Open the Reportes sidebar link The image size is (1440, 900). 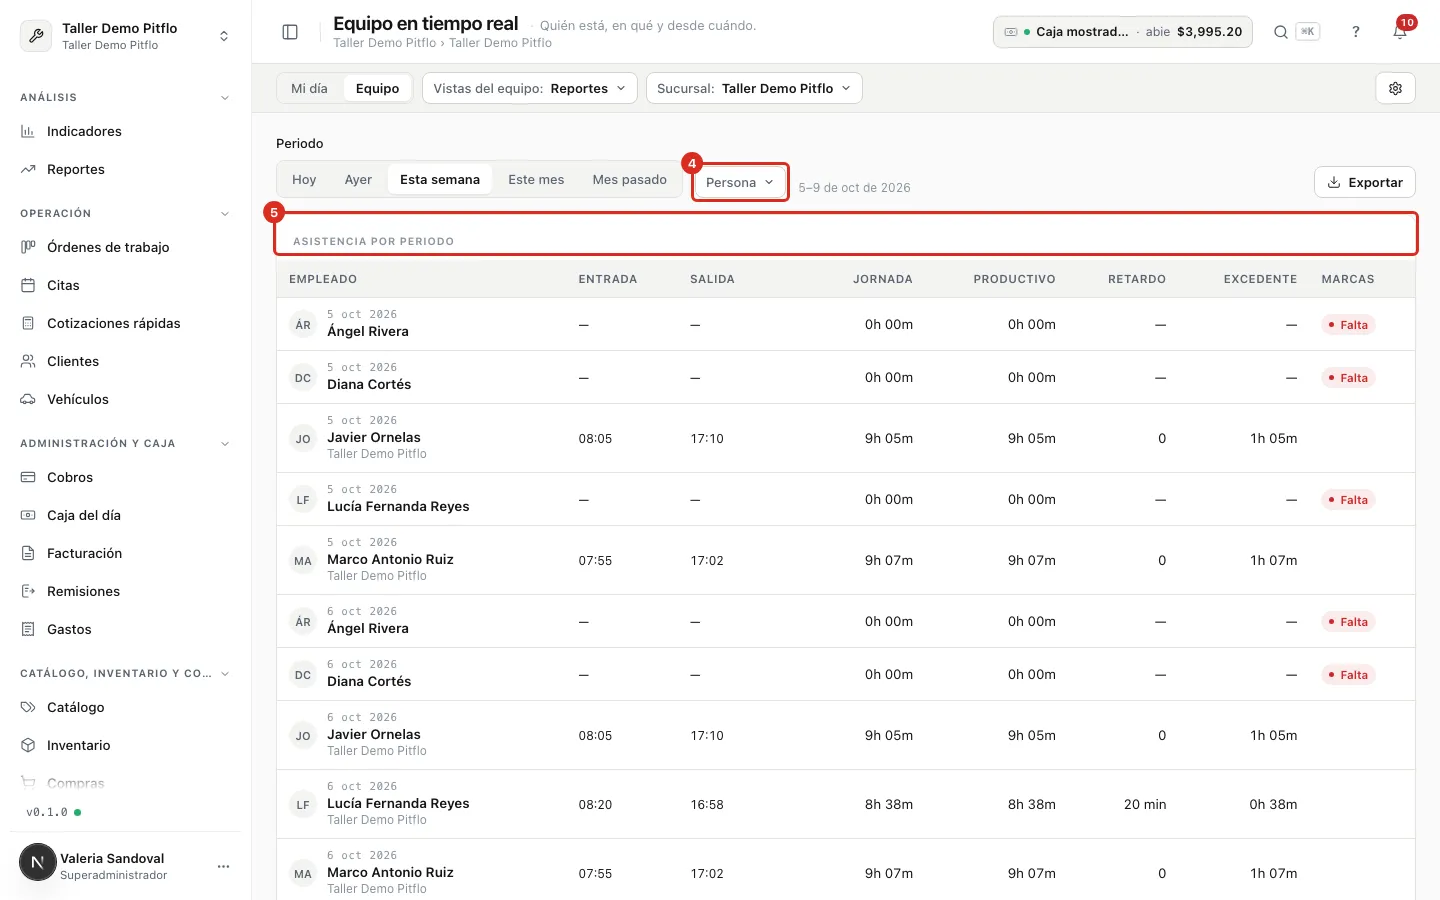pos(125,169)
